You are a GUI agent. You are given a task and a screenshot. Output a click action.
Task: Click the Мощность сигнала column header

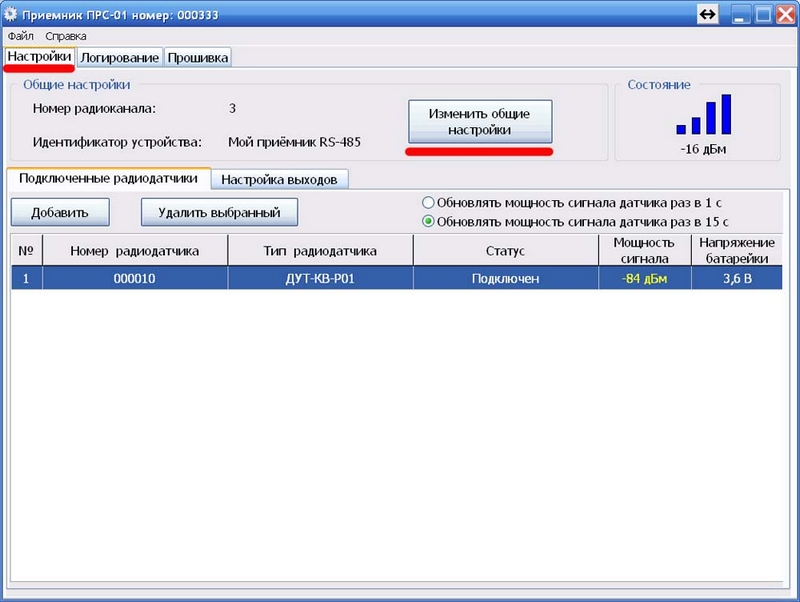click(644, 250)
